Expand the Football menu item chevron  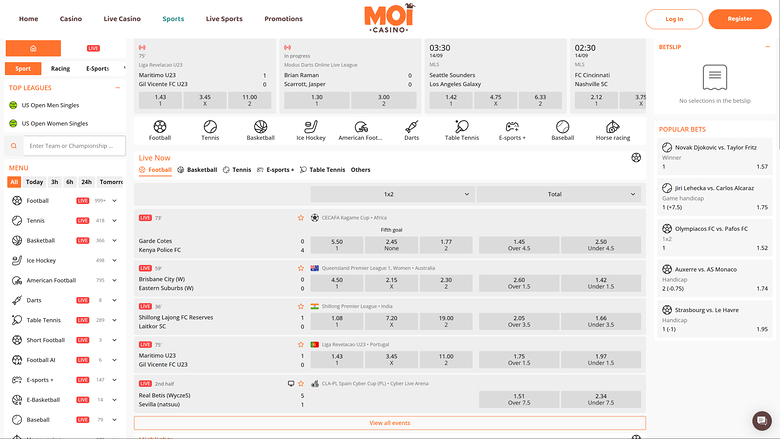(114, 201)
